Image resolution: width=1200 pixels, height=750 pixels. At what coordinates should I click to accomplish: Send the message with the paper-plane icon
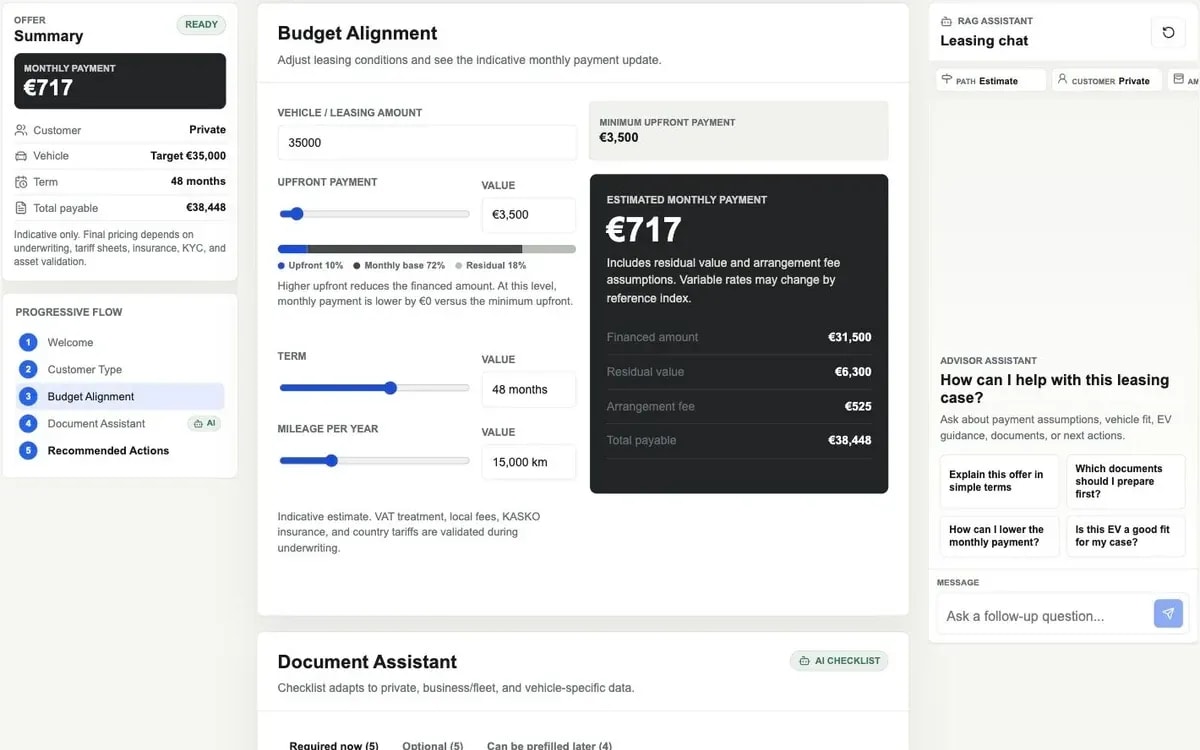(x=1168, y=613)
